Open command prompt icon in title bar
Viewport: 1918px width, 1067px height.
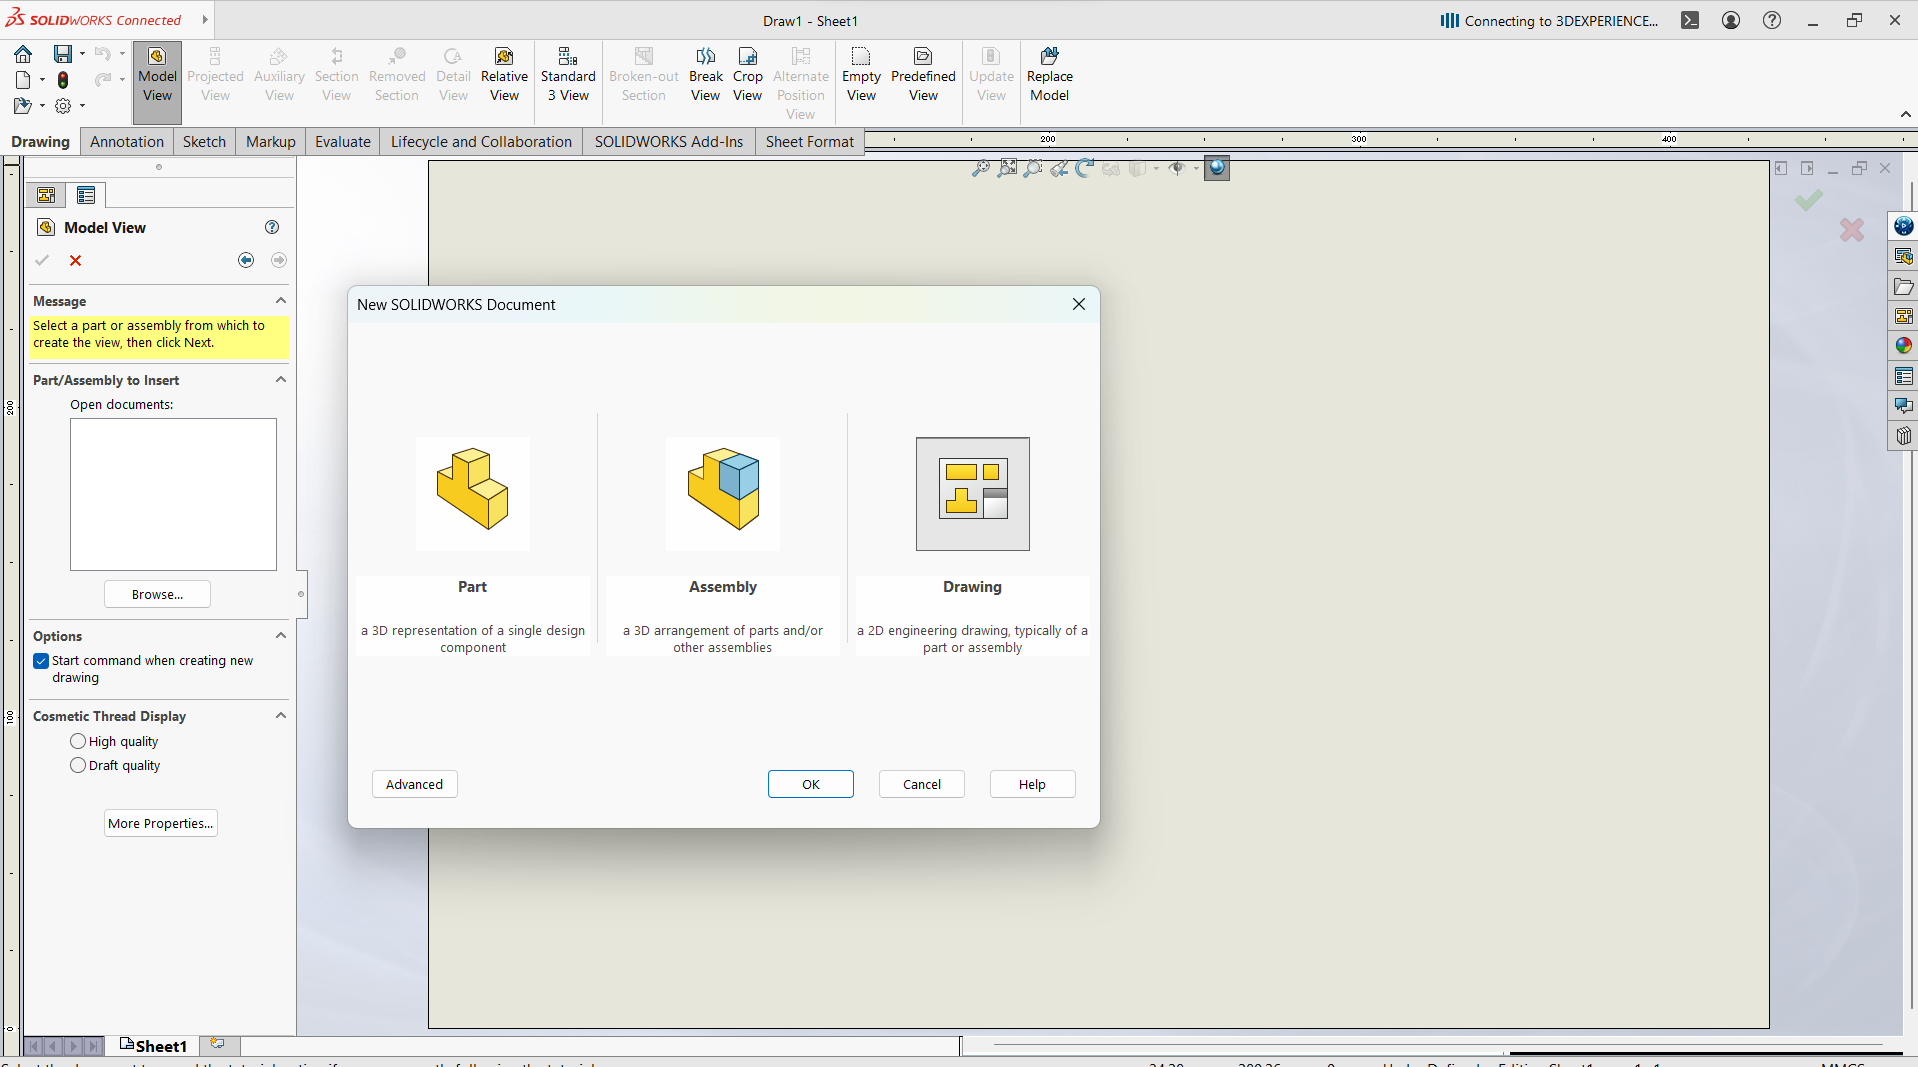[x=1690, y=20]
